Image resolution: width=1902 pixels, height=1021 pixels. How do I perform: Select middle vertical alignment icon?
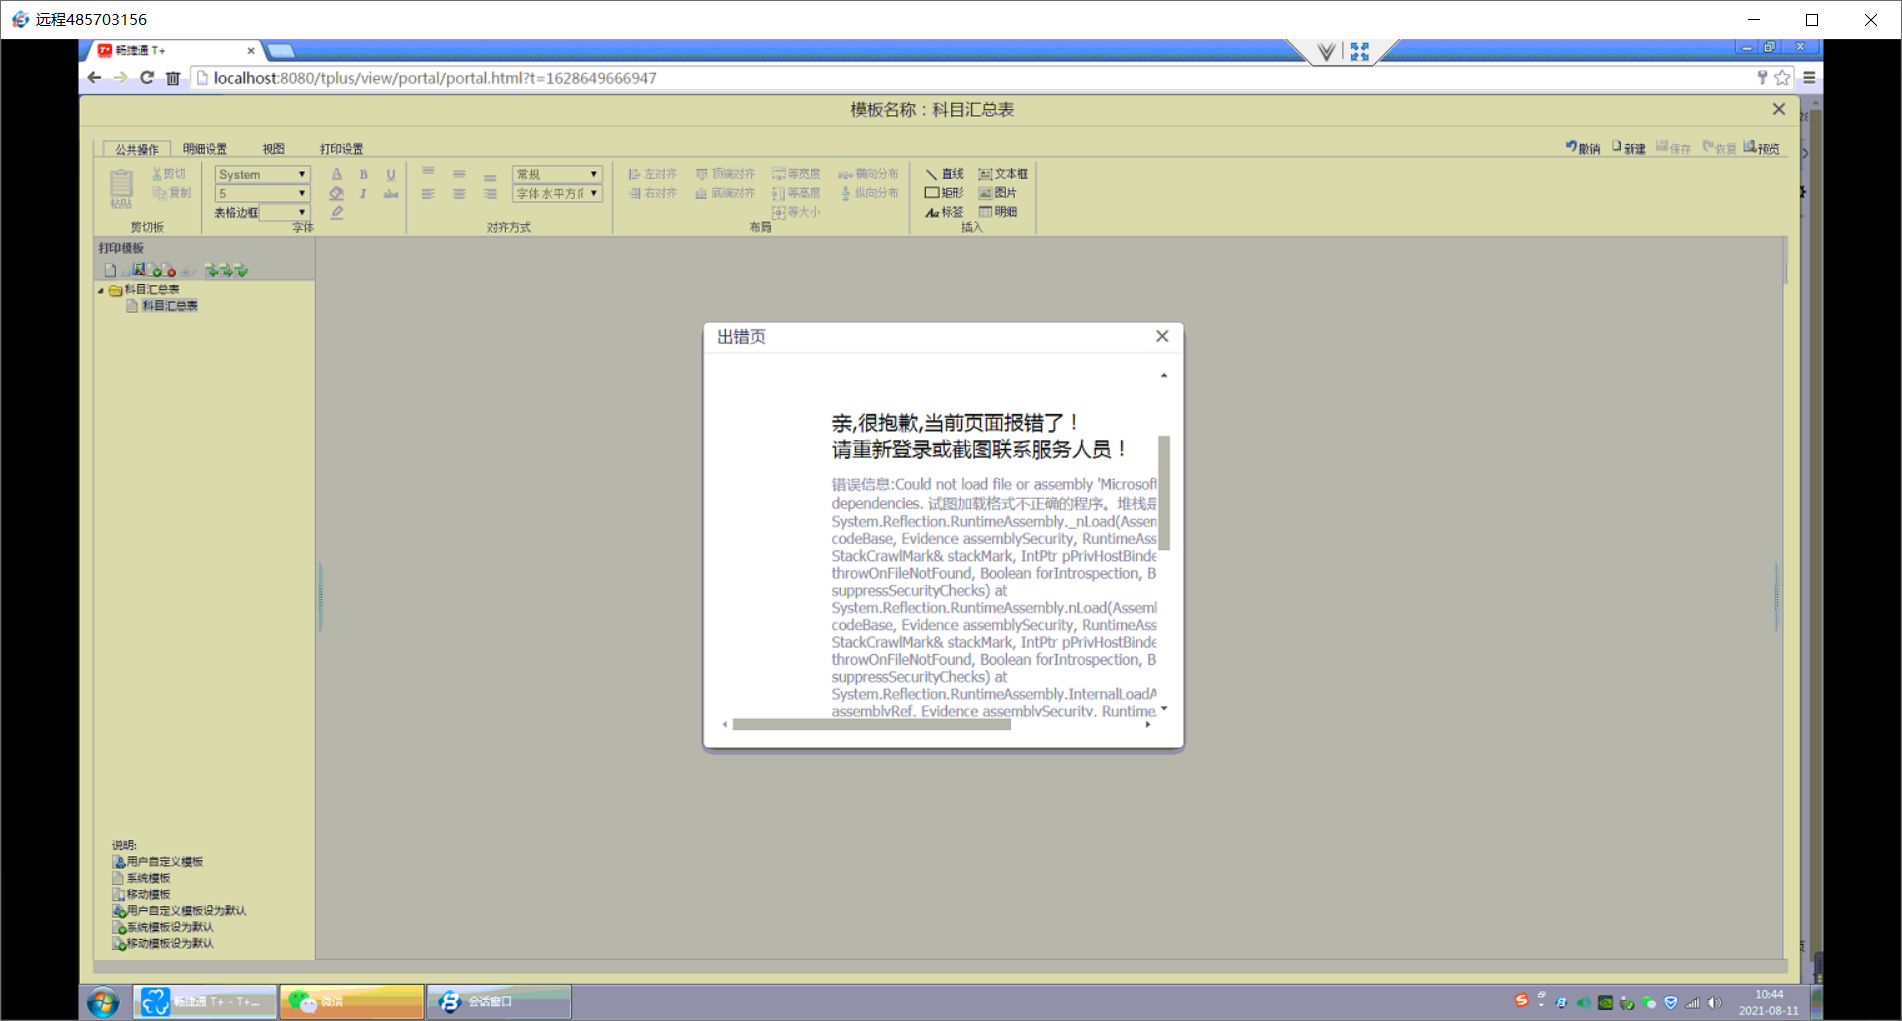[459, 173]
